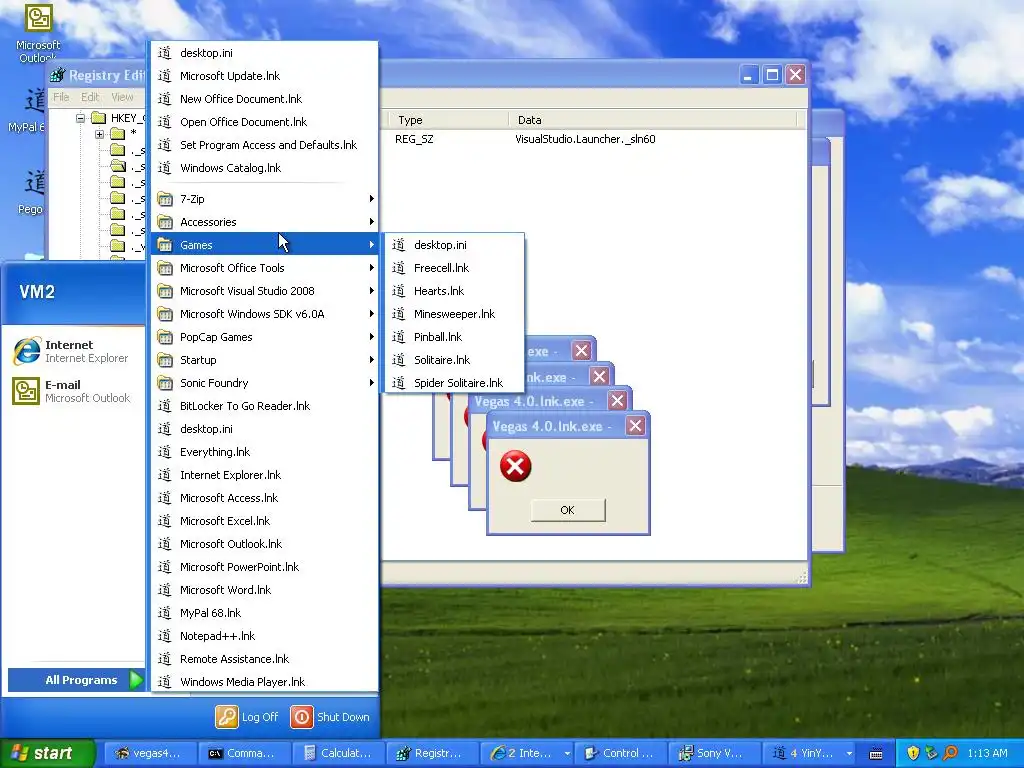
Task: Open Microsoft Visual Studio 2008 folder
Action: tap(264, 291)
